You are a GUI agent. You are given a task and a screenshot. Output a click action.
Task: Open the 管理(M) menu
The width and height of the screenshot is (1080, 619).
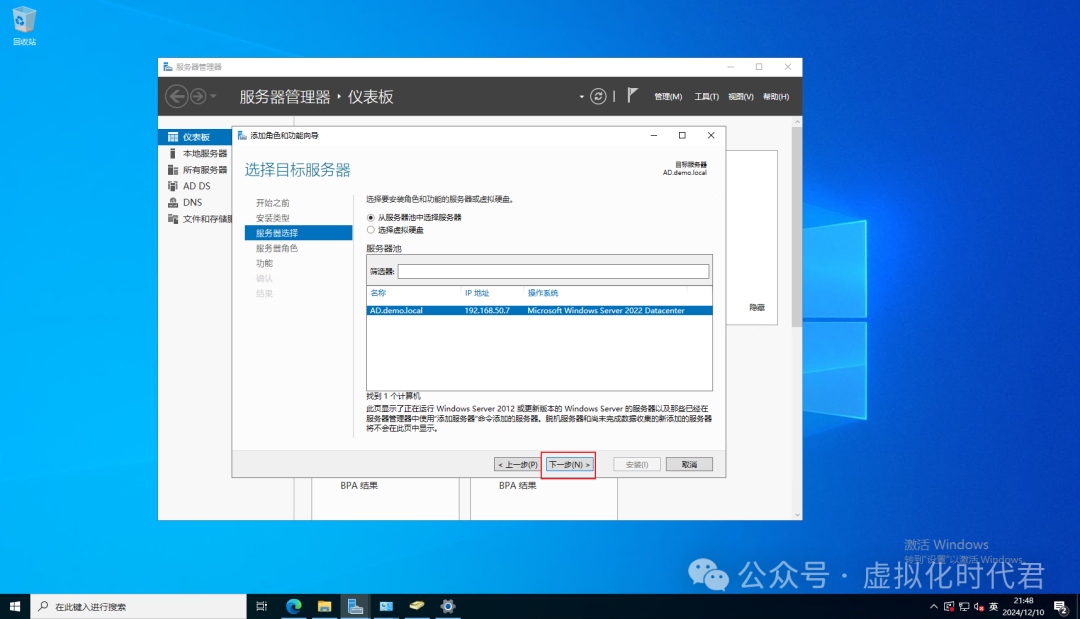coord(668,97)
